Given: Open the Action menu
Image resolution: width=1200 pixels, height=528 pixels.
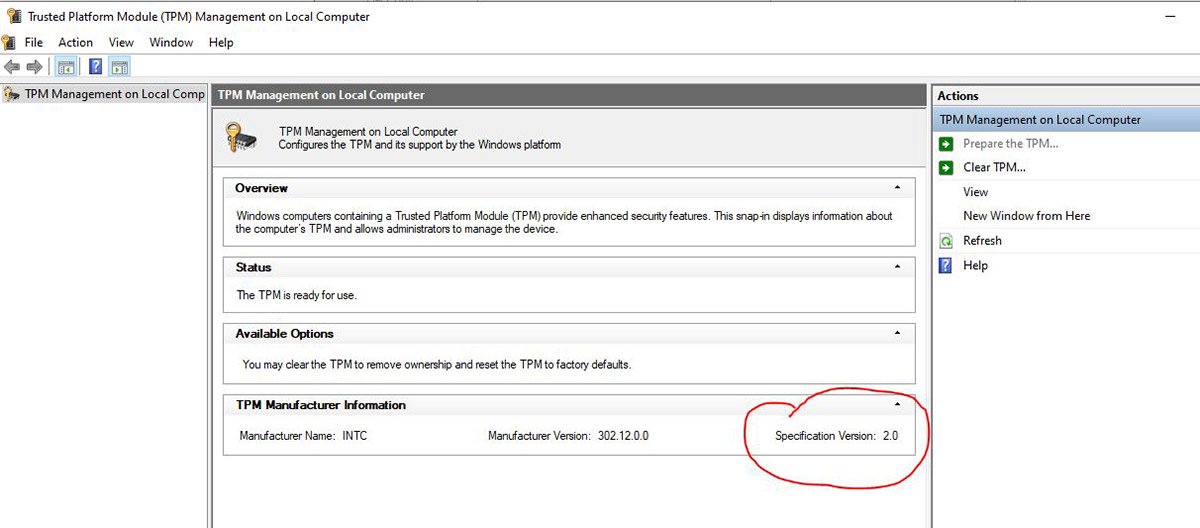Looking at the screenshot, I should click(x=75, y=43).
